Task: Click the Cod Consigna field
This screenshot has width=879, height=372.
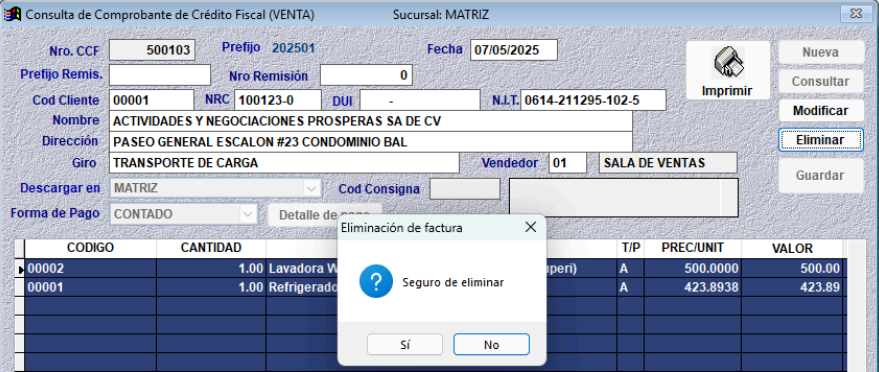Action: click(464, 189)
